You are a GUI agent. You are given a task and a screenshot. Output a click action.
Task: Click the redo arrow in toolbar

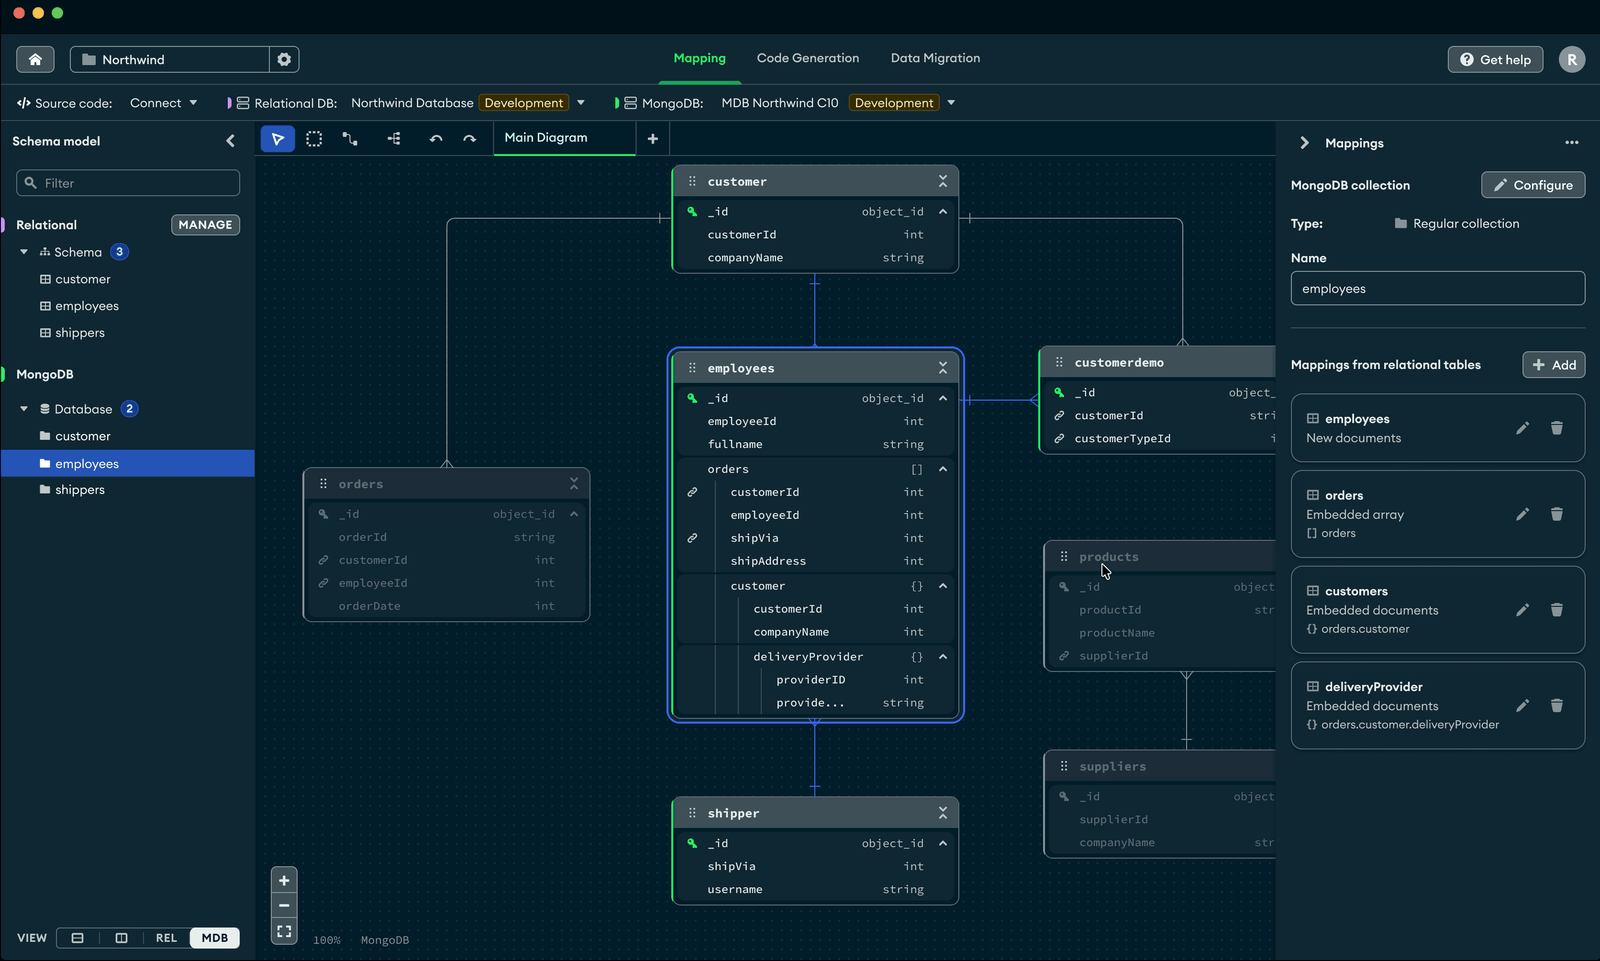coord(470,139)
